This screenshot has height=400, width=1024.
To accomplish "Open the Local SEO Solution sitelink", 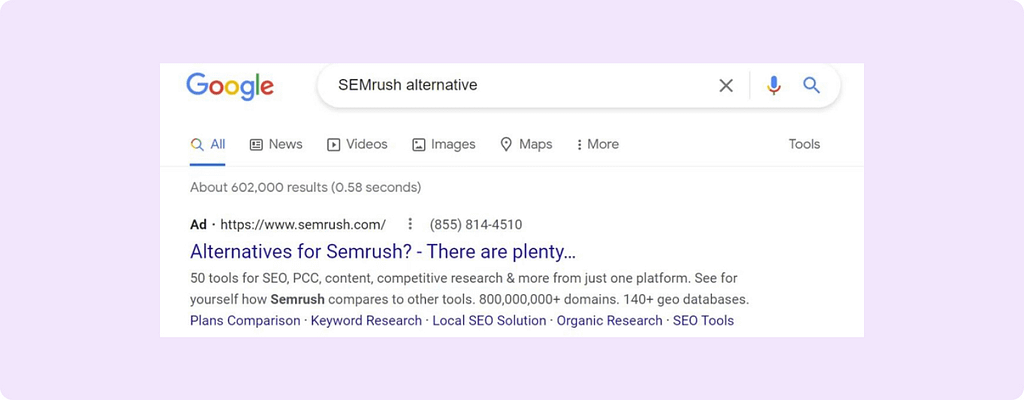I will [x=489, y=321].
